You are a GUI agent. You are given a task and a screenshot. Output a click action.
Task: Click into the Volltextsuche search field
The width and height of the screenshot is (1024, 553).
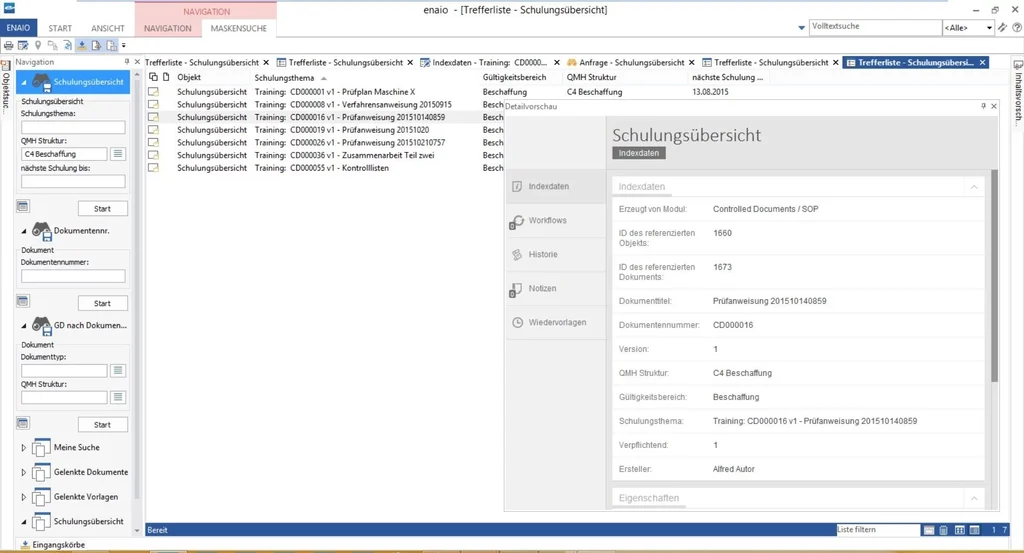coord(874,27)
